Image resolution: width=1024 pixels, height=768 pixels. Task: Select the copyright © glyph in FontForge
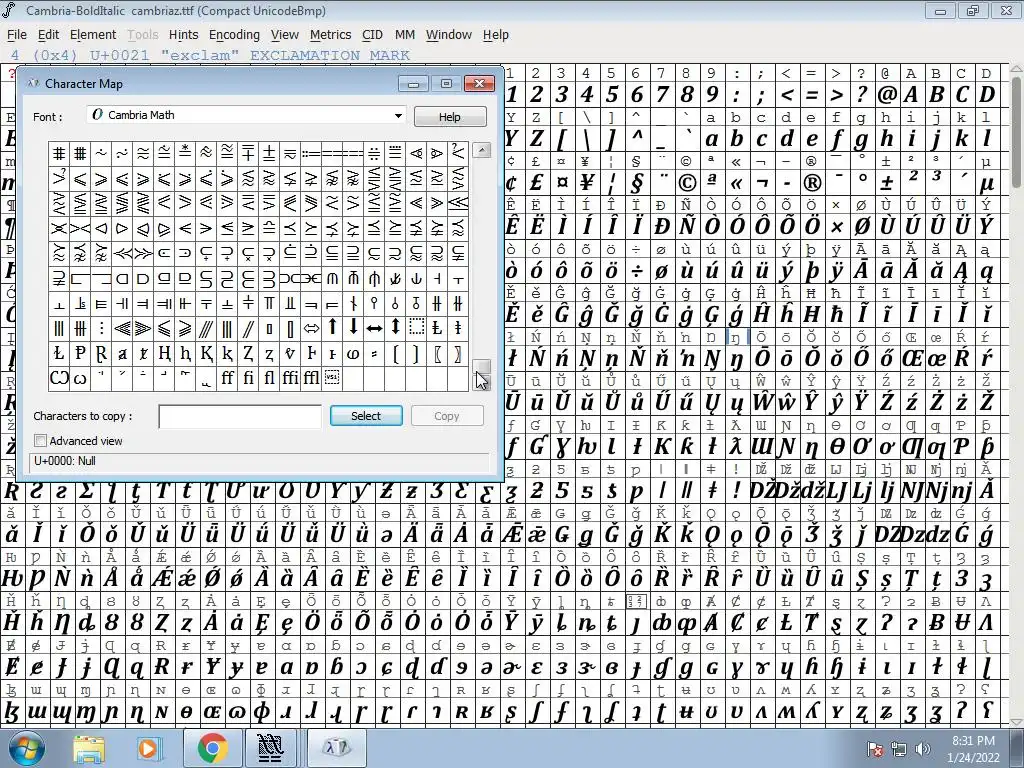(686, 182)
